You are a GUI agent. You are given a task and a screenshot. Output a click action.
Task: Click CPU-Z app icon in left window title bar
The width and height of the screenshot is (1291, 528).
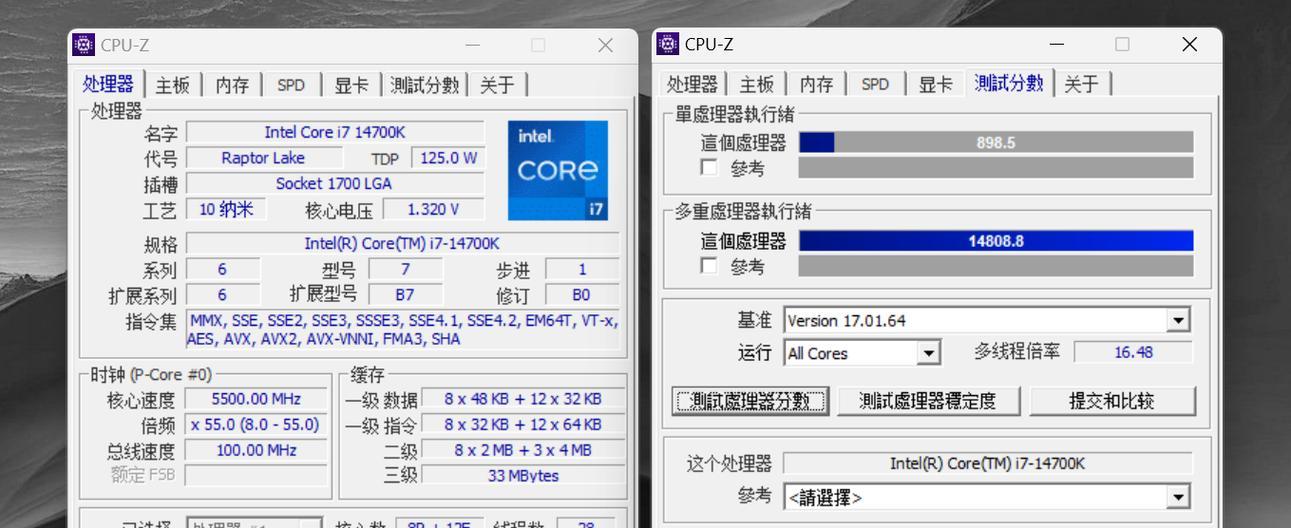click(x=84, y=45)
